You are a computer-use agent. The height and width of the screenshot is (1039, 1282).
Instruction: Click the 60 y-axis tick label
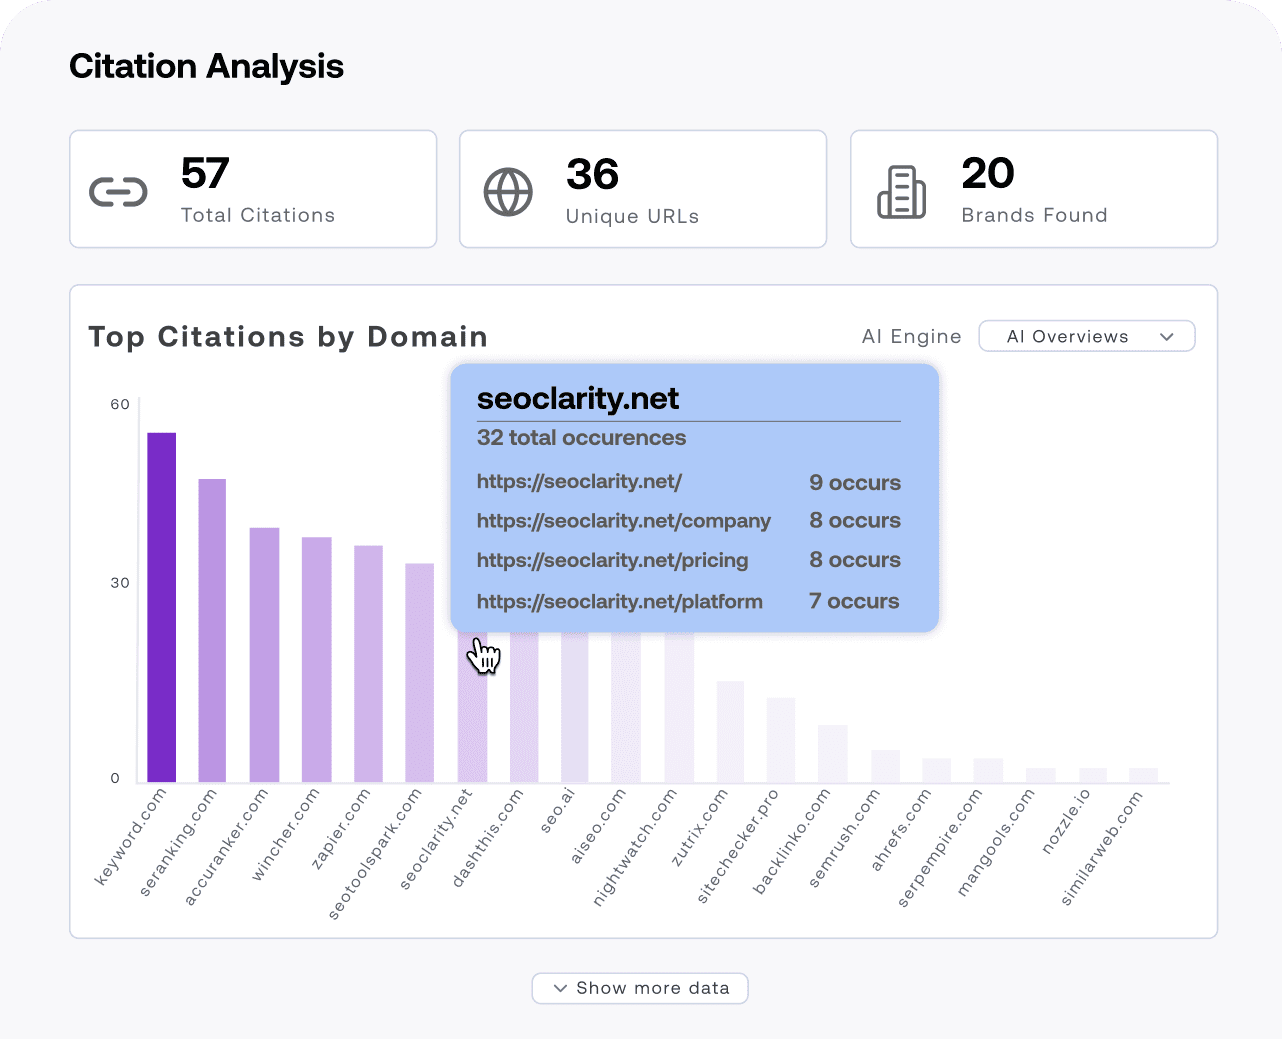(x=120, y=404)
